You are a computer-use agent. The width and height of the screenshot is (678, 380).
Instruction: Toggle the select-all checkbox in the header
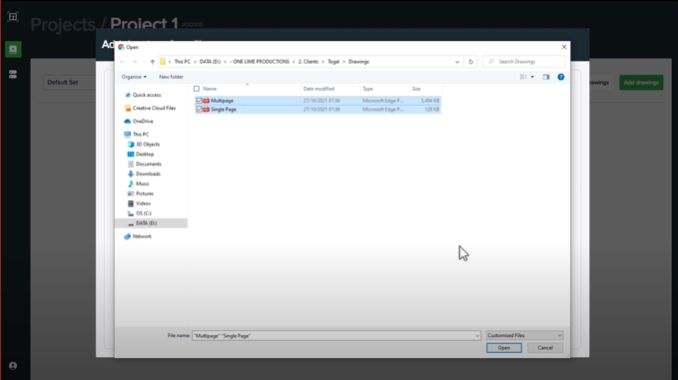[197, 89]
